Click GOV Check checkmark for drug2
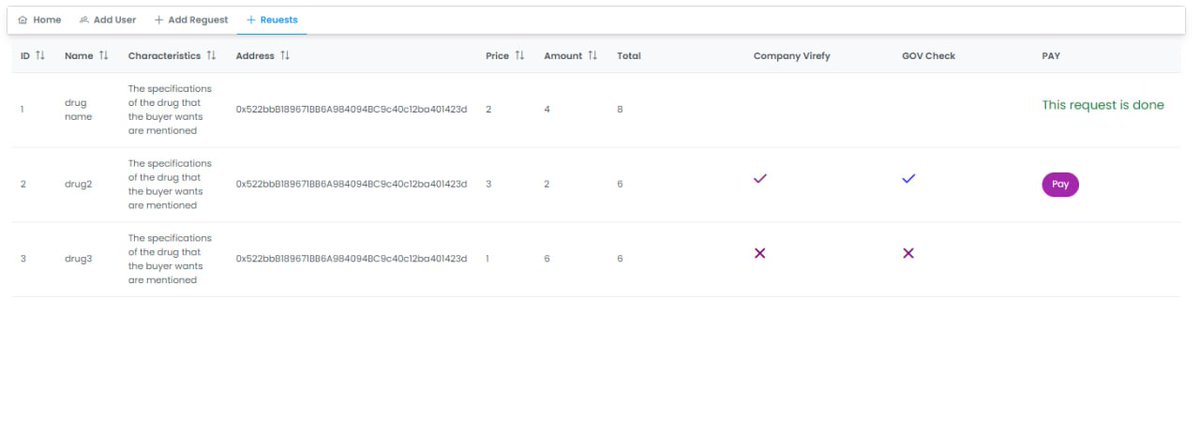The image size is (1200, 435). (x=908, y=178)
